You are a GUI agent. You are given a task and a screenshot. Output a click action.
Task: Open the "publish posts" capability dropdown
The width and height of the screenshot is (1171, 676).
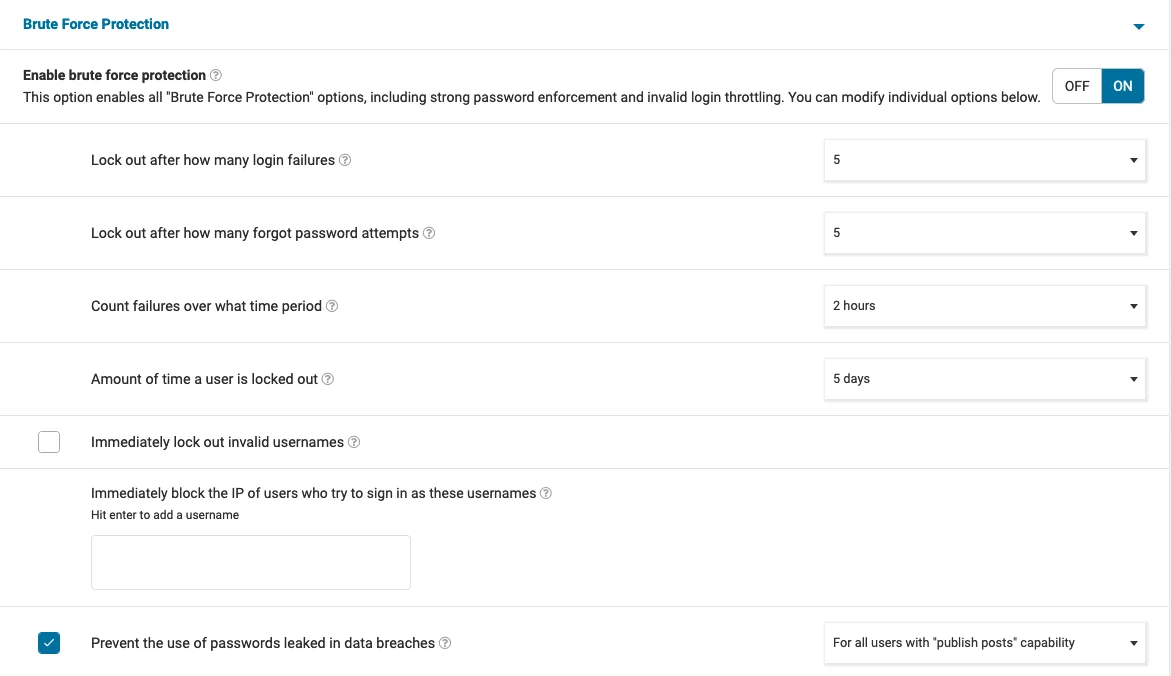[x=985, y=643]
